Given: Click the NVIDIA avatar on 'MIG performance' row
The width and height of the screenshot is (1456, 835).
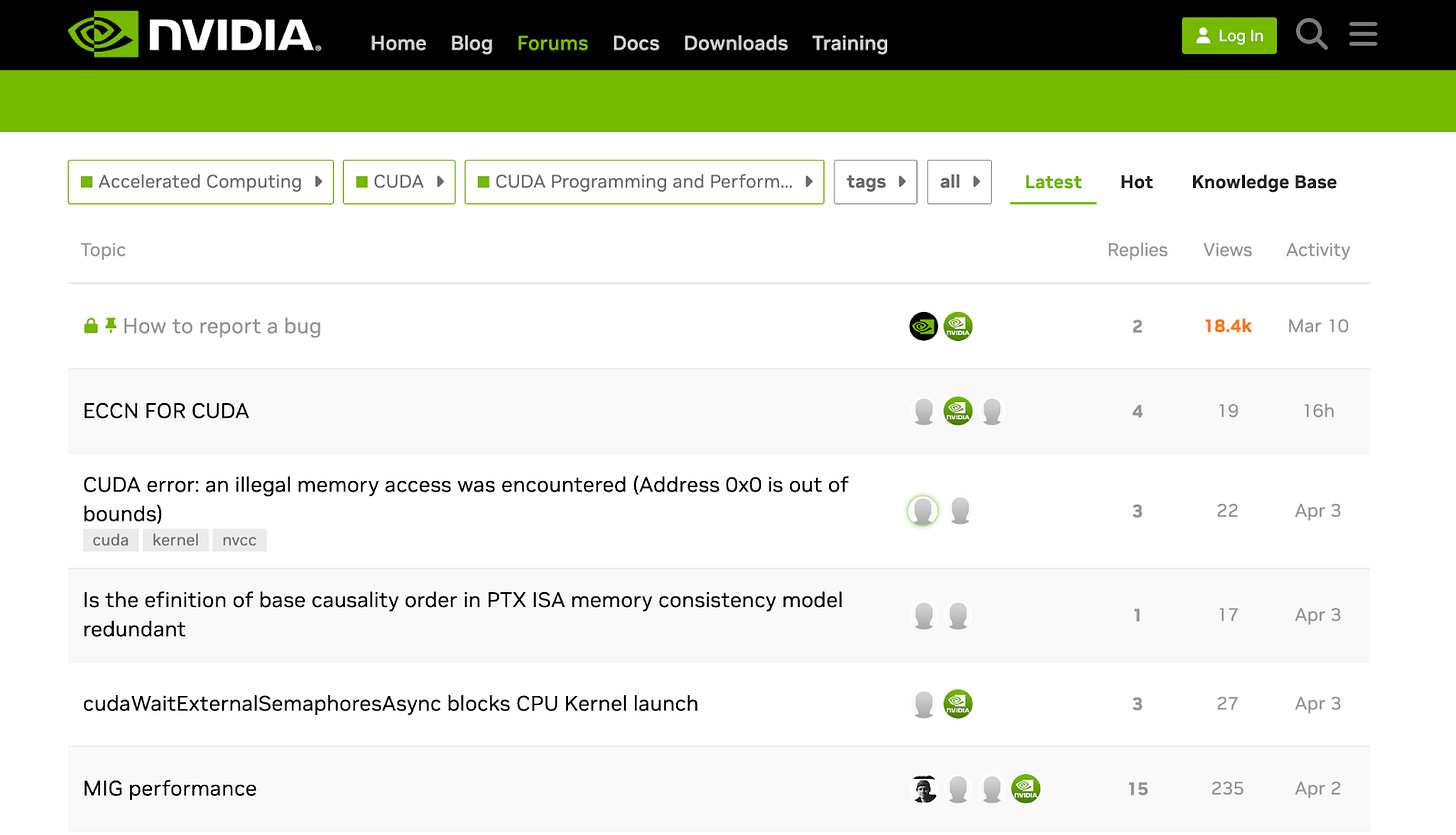Looking at the screenshot, I should pyautogui.click(x=1026, y=789).
